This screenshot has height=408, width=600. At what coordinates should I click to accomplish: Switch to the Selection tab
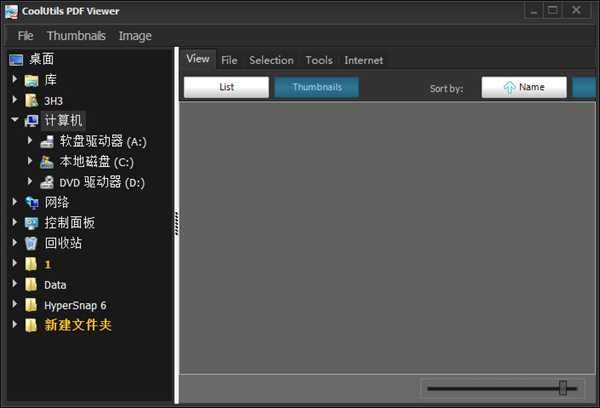(x=271, y=60)
